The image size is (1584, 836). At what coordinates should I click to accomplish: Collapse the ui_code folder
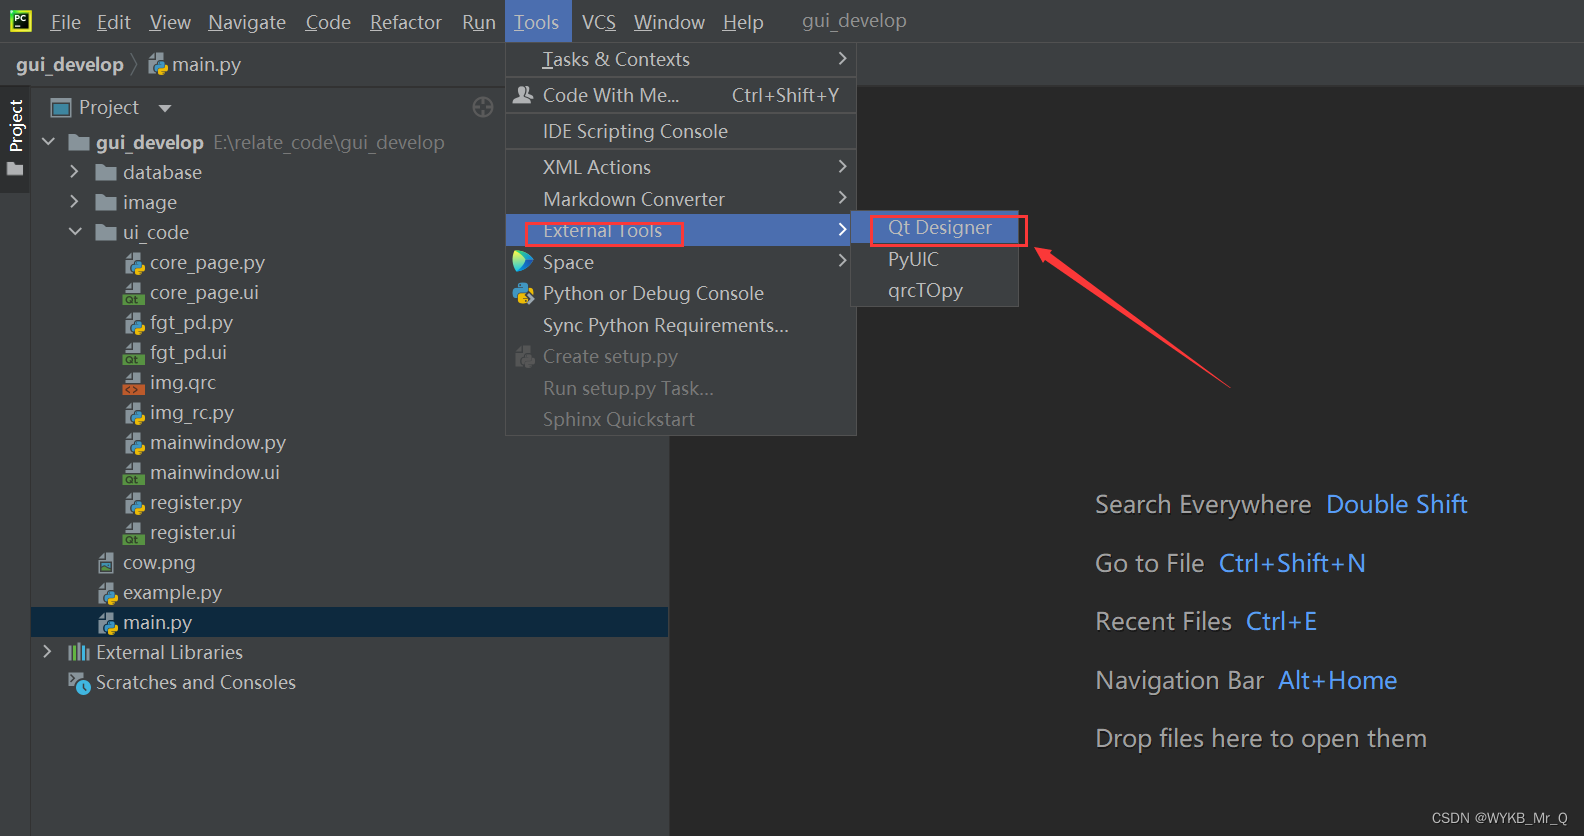click(x=75, y=232)
